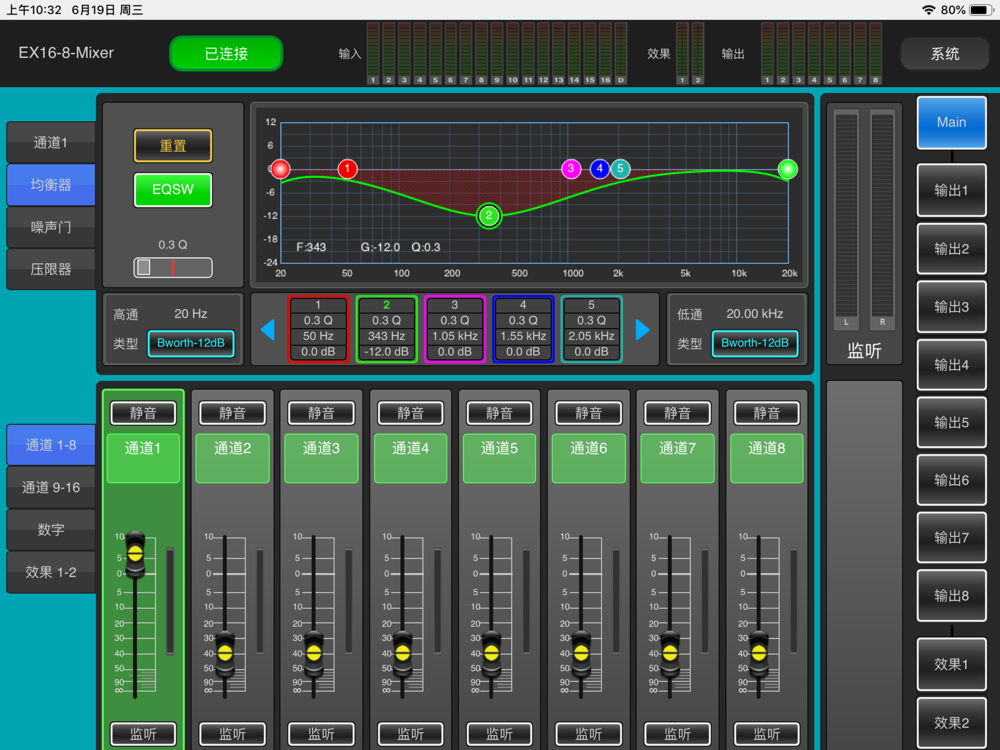Select the 效果2 bus
The height and width of the screenshot is (750, 1000).
click(x=952, y=723)
